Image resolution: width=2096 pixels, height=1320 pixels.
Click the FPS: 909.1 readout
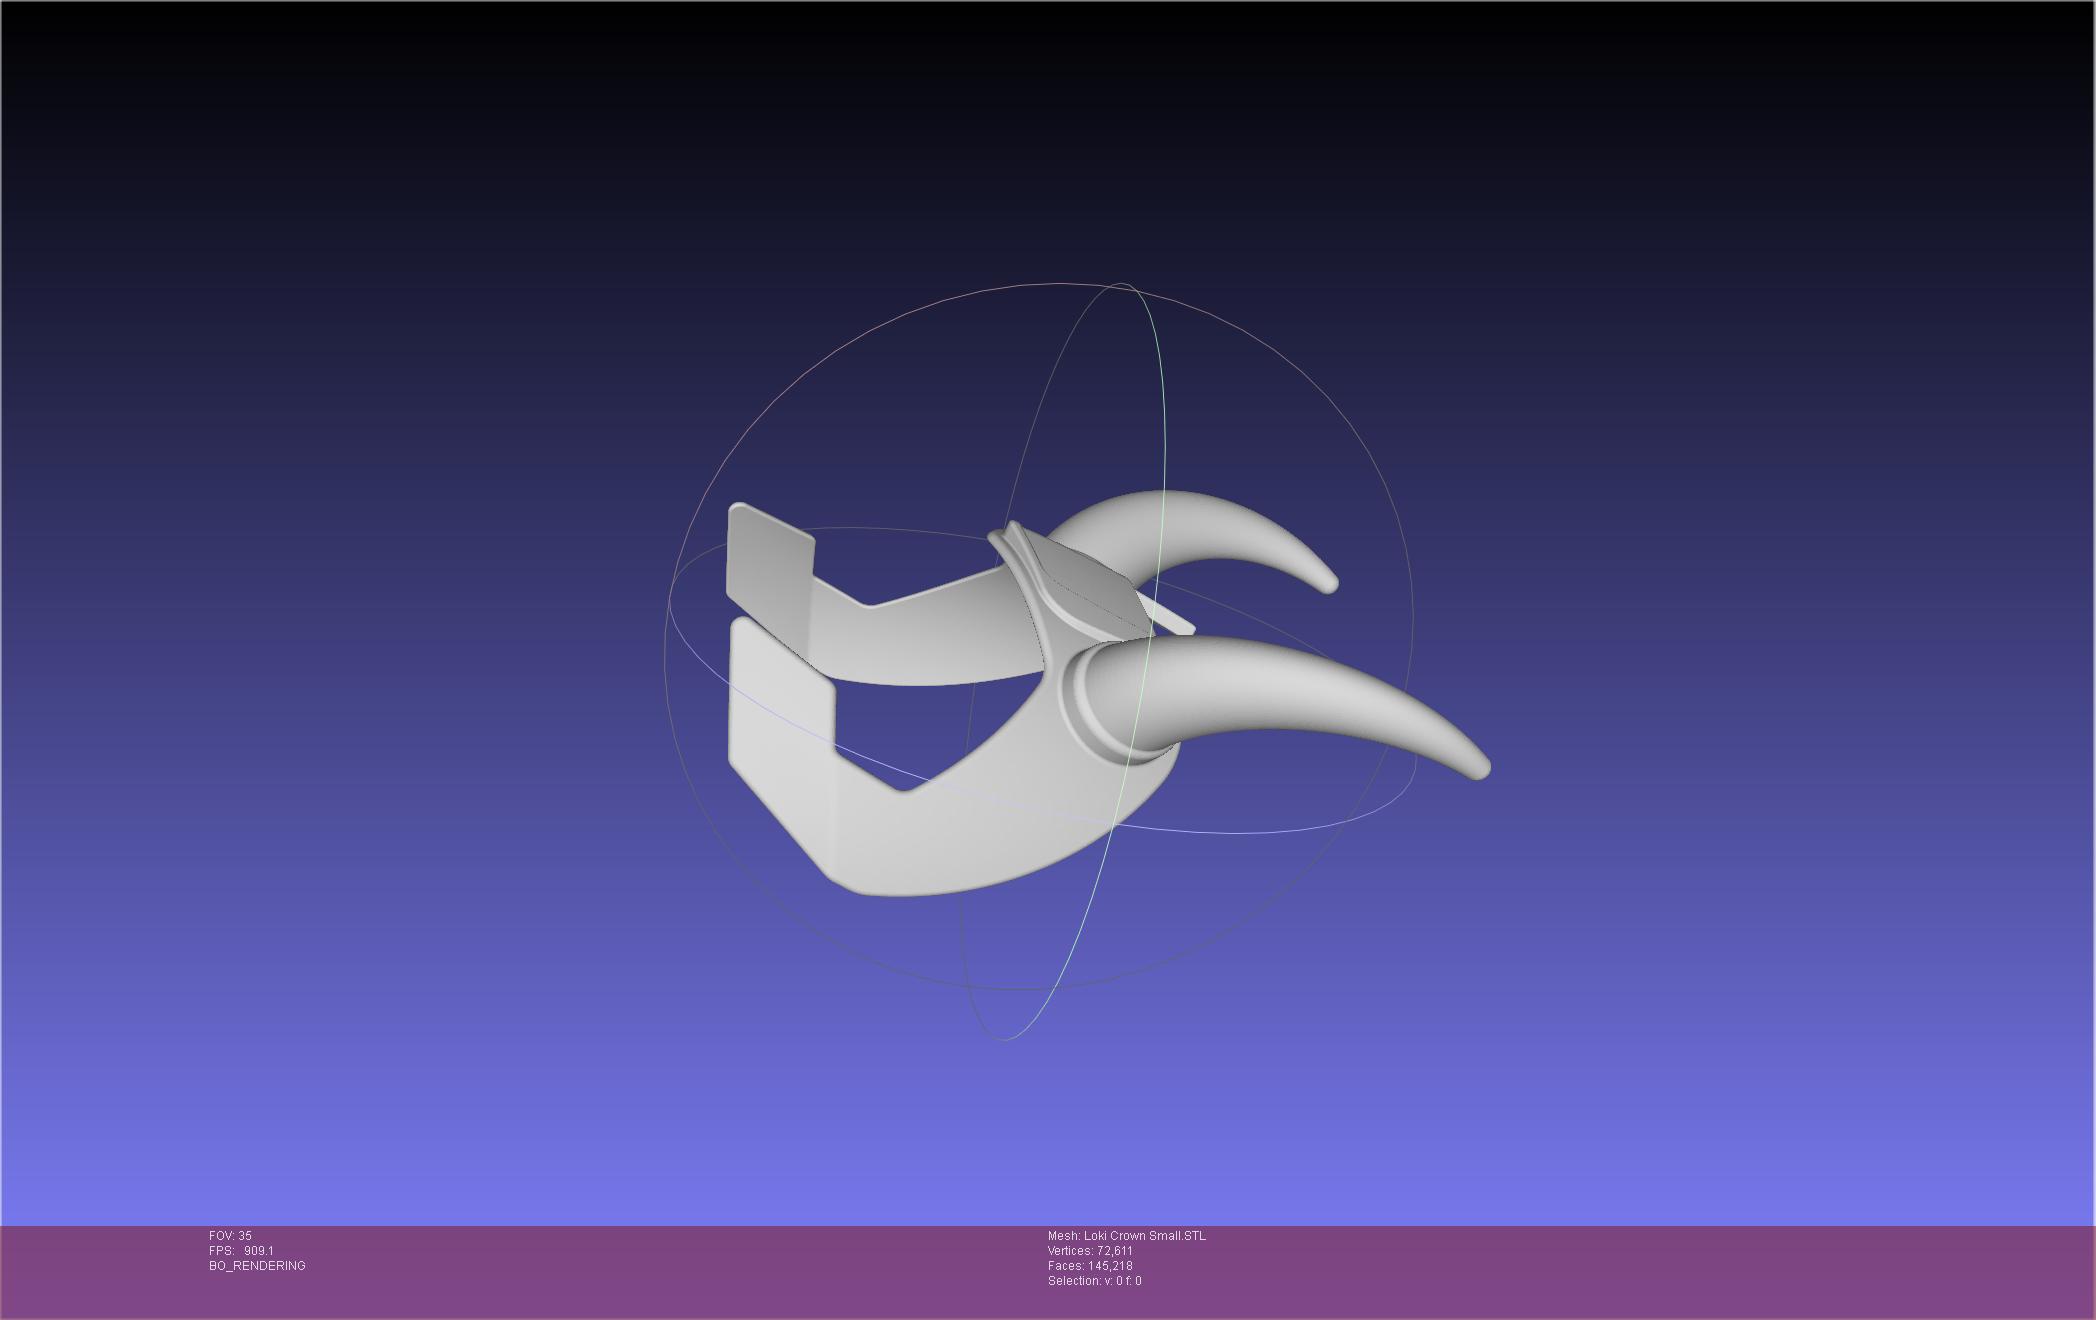(x=241, y=1251)
